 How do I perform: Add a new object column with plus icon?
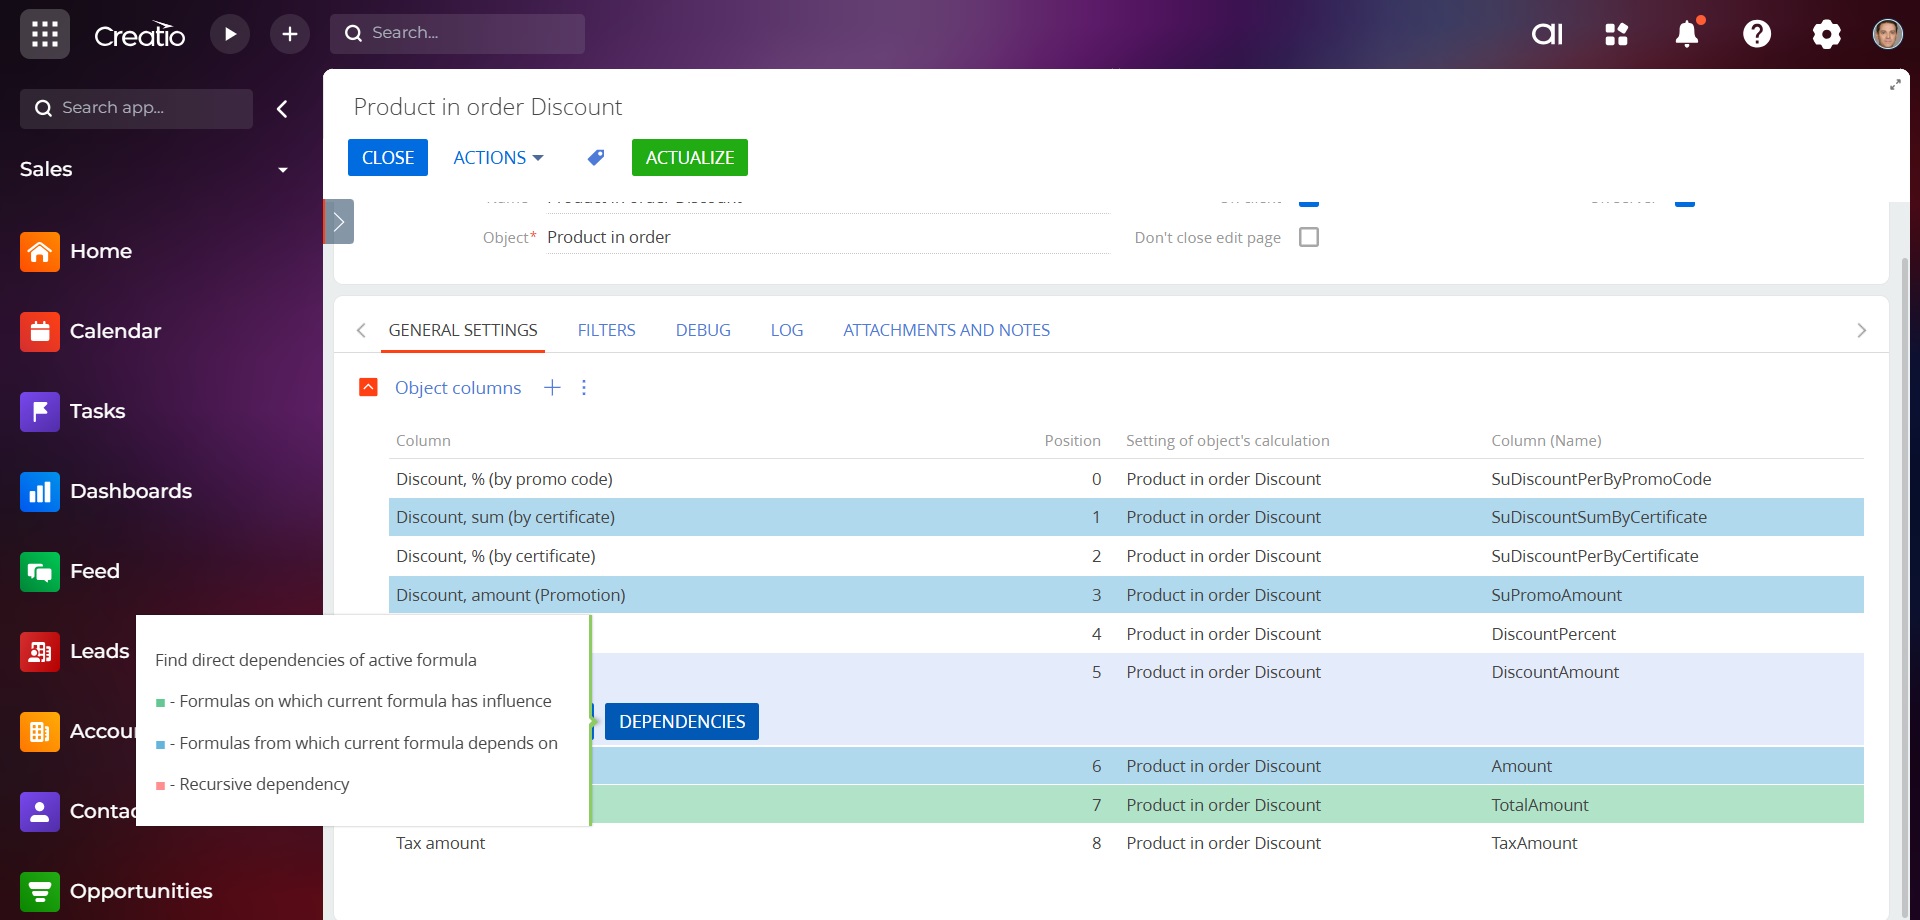click(552, 388)
